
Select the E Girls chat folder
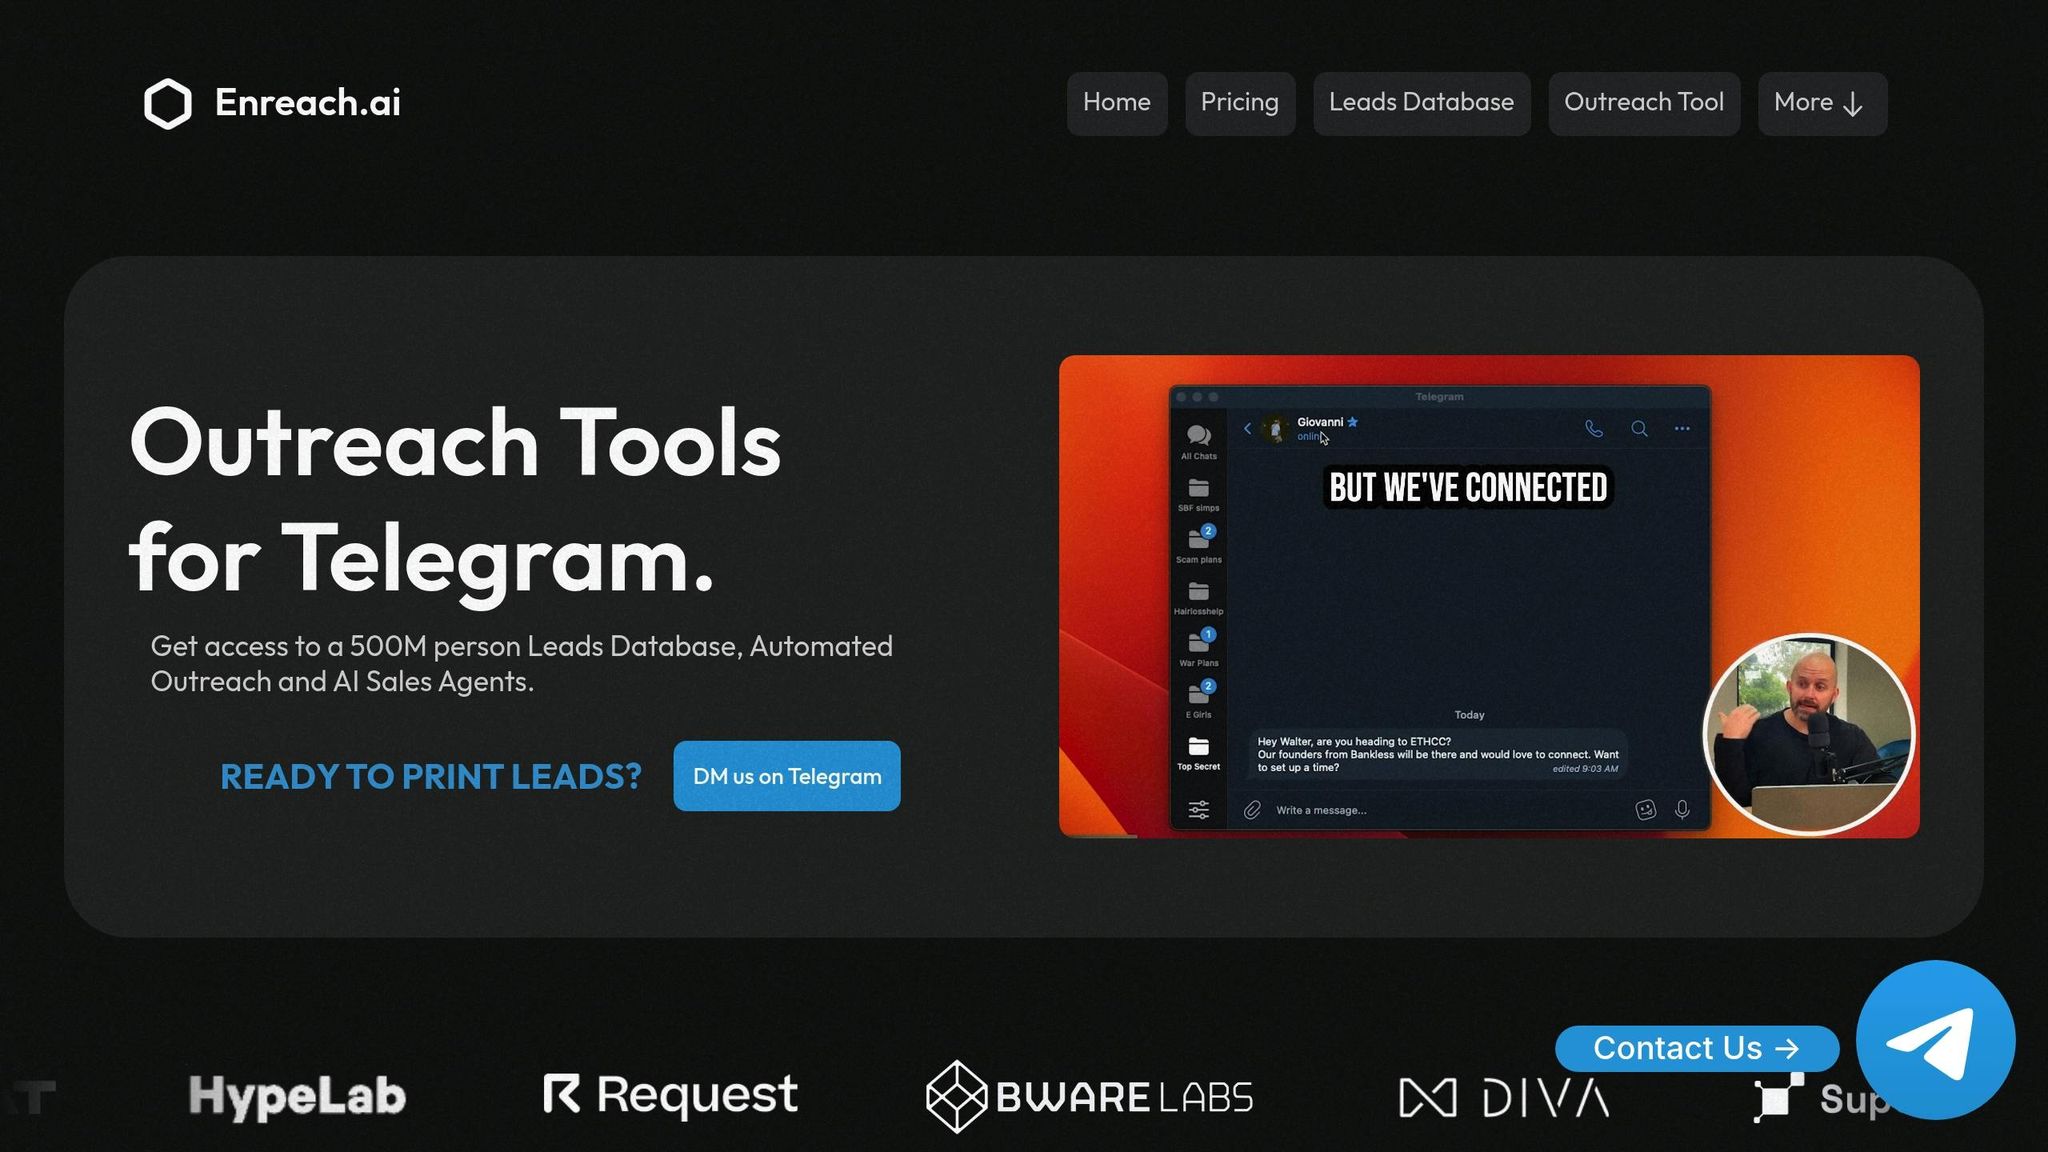click(1197, 697)
